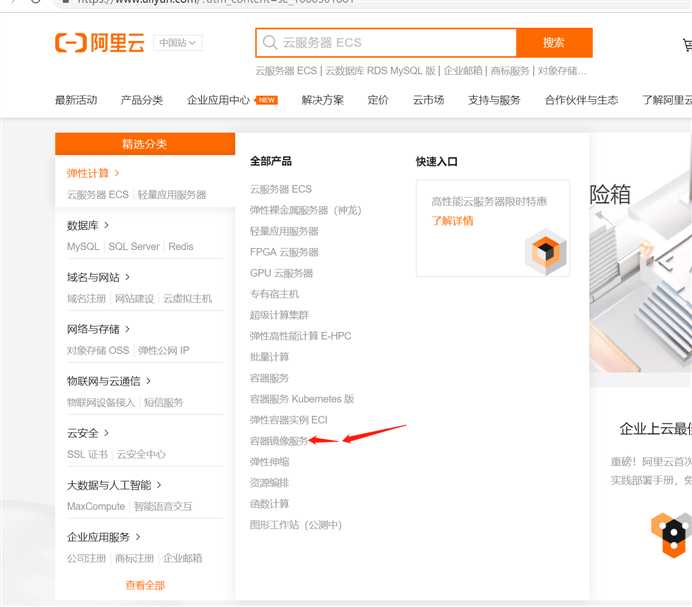The image size is (692, 607).
Task: Click 了解详情 in the promo card
Action: coord(452,221)
